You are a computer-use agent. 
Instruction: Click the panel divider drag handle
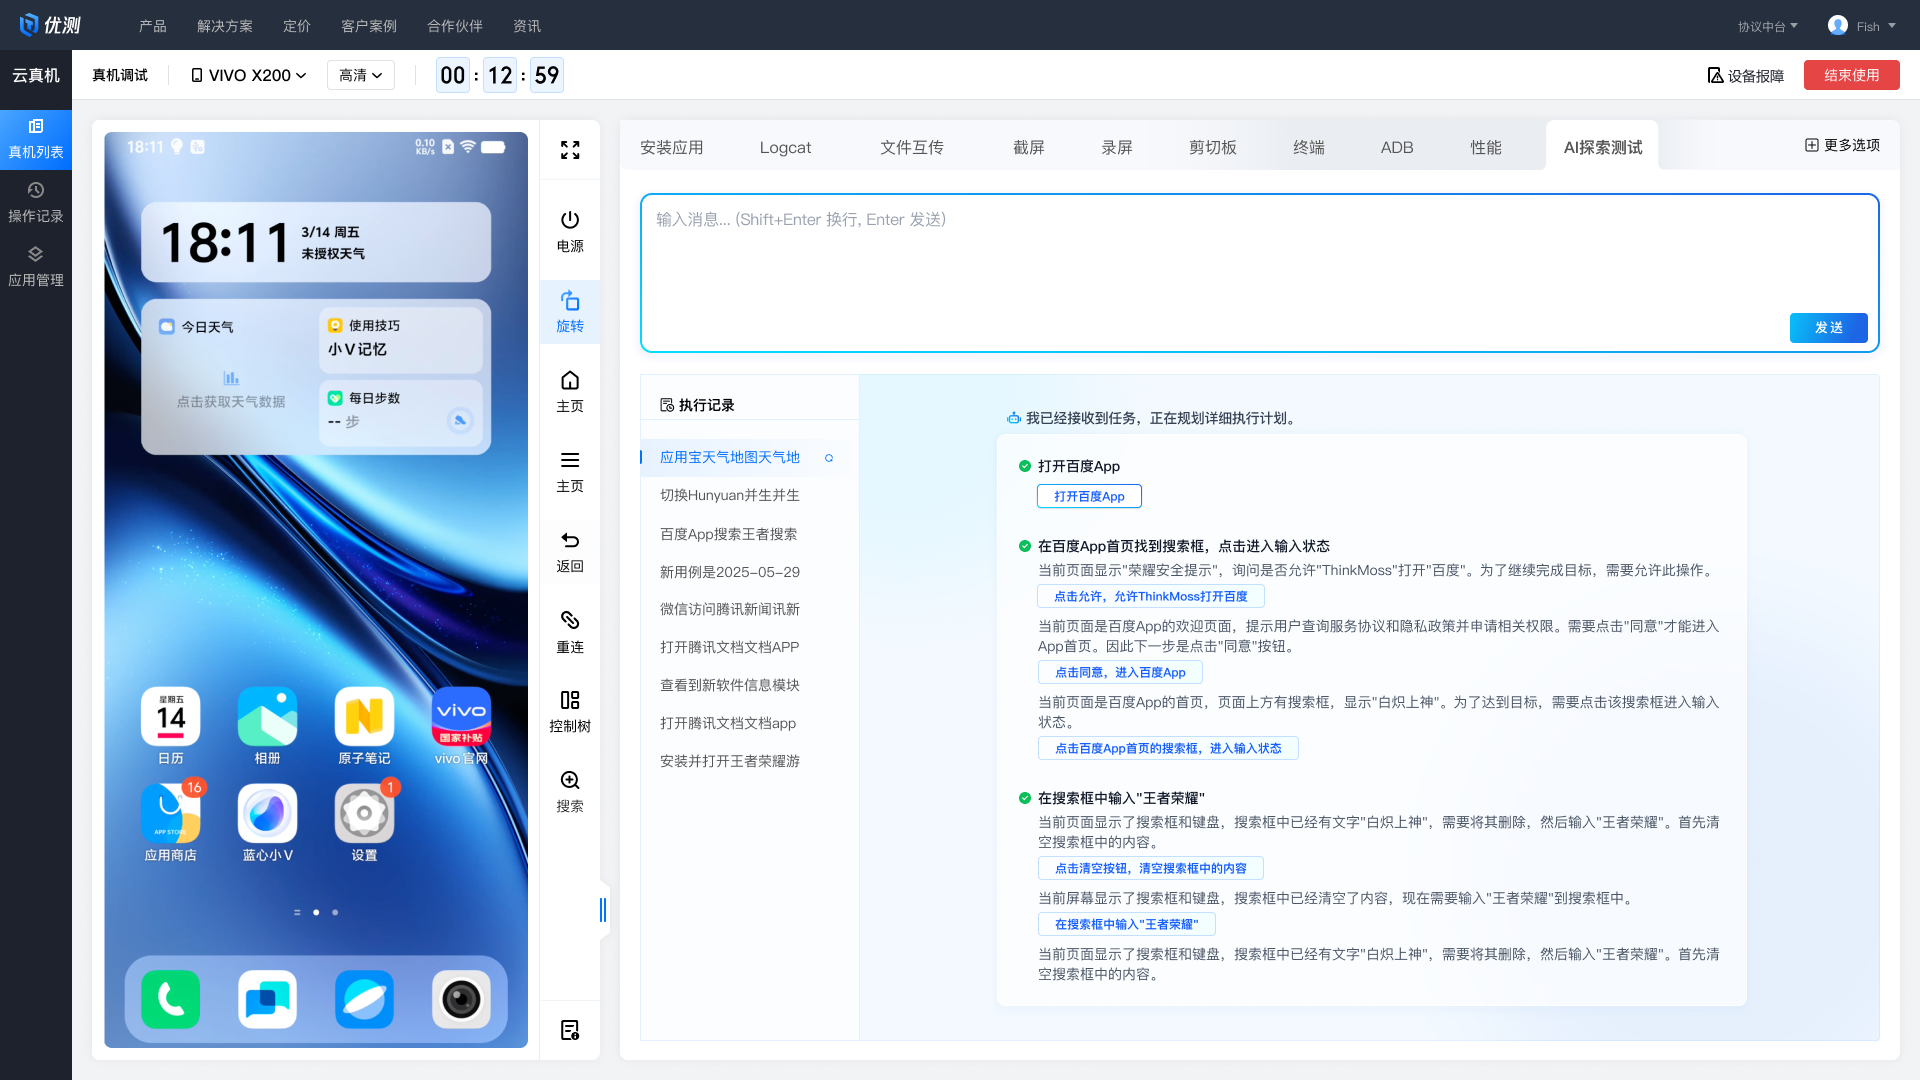coord(602,910)
